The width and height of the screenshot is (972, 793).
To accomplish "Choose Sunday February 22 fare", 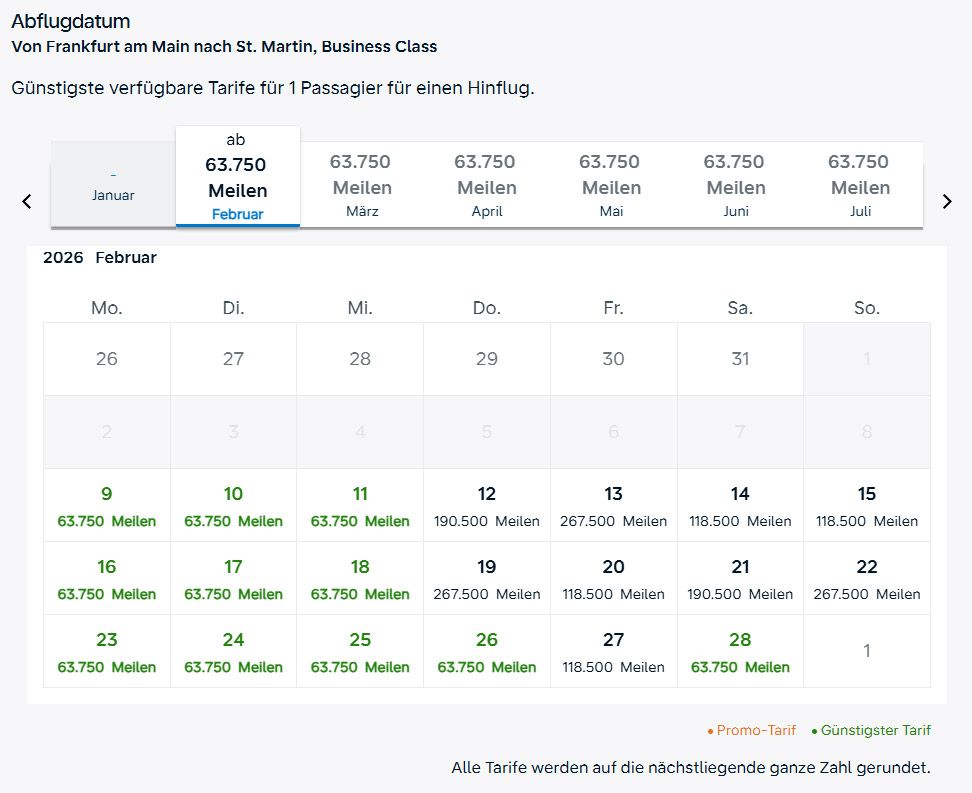I will point(867,579).
